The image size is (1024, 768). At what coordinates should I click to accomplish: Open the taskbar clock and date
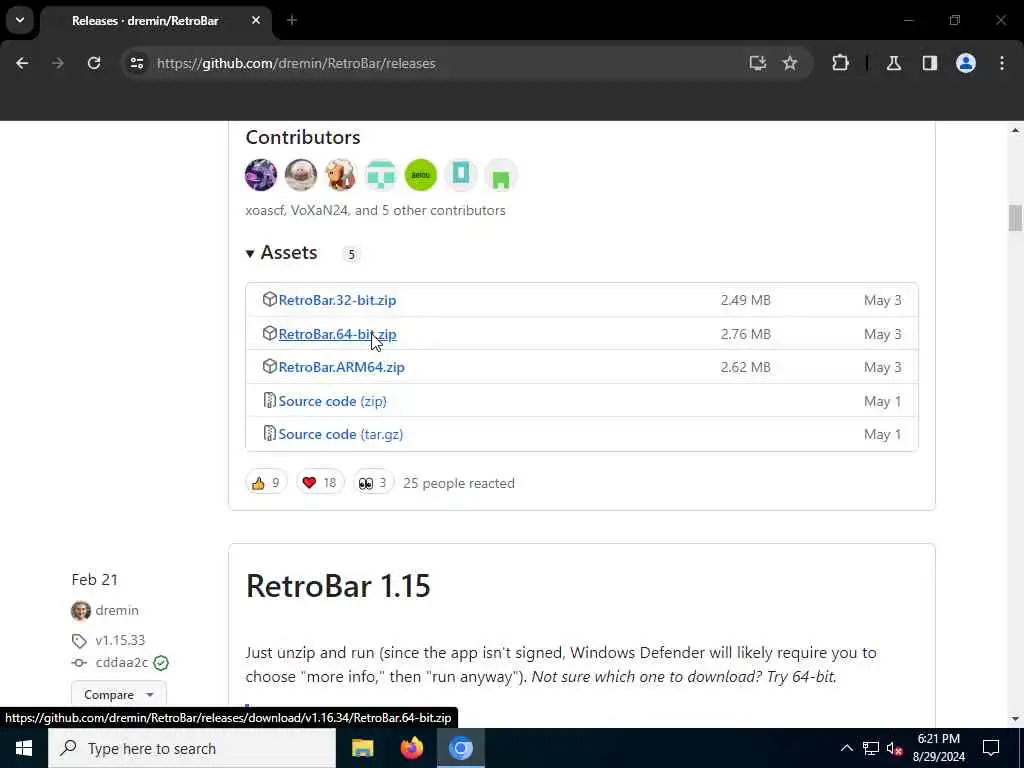coord(938,748)
